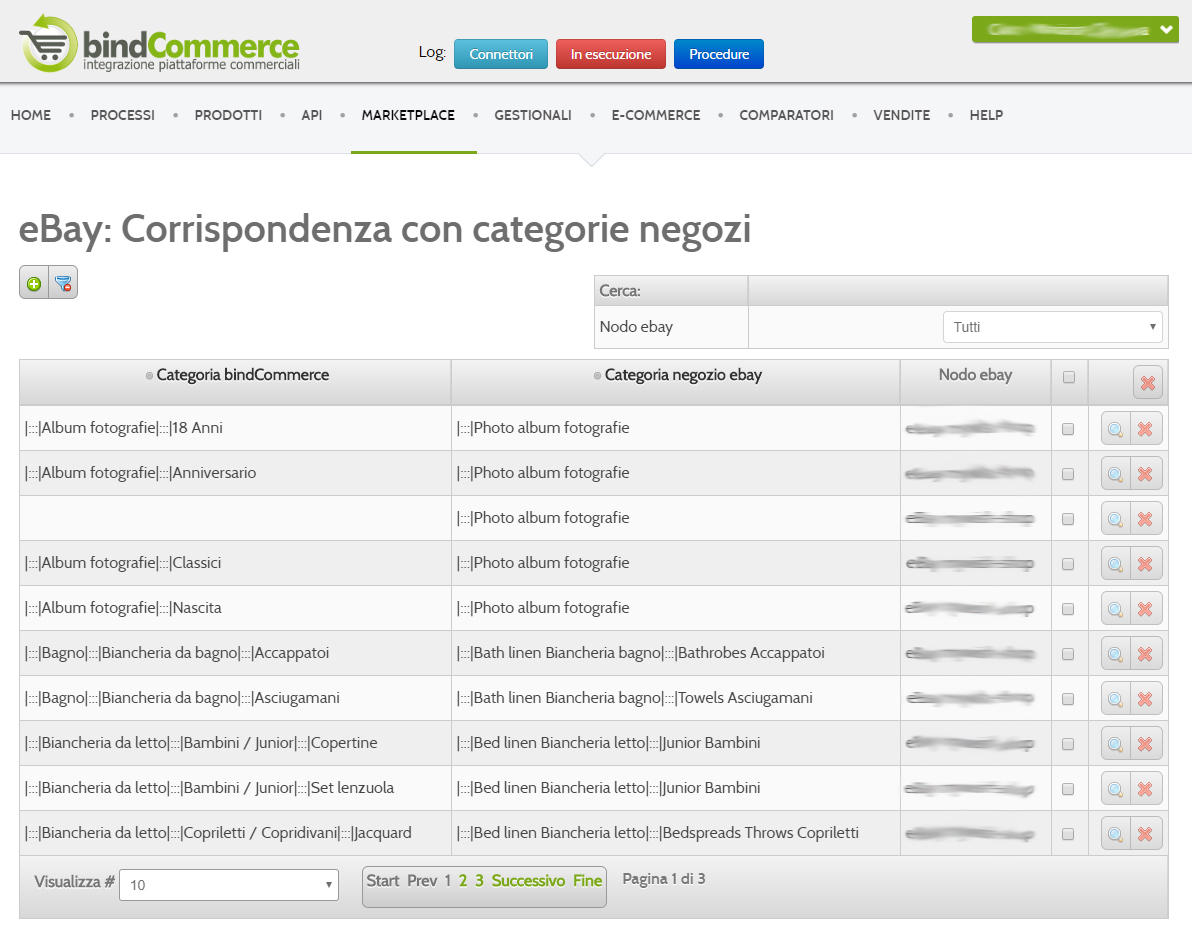Delete the 18 Anni row
This screenshot has width=1192, height=948.
1146,429
